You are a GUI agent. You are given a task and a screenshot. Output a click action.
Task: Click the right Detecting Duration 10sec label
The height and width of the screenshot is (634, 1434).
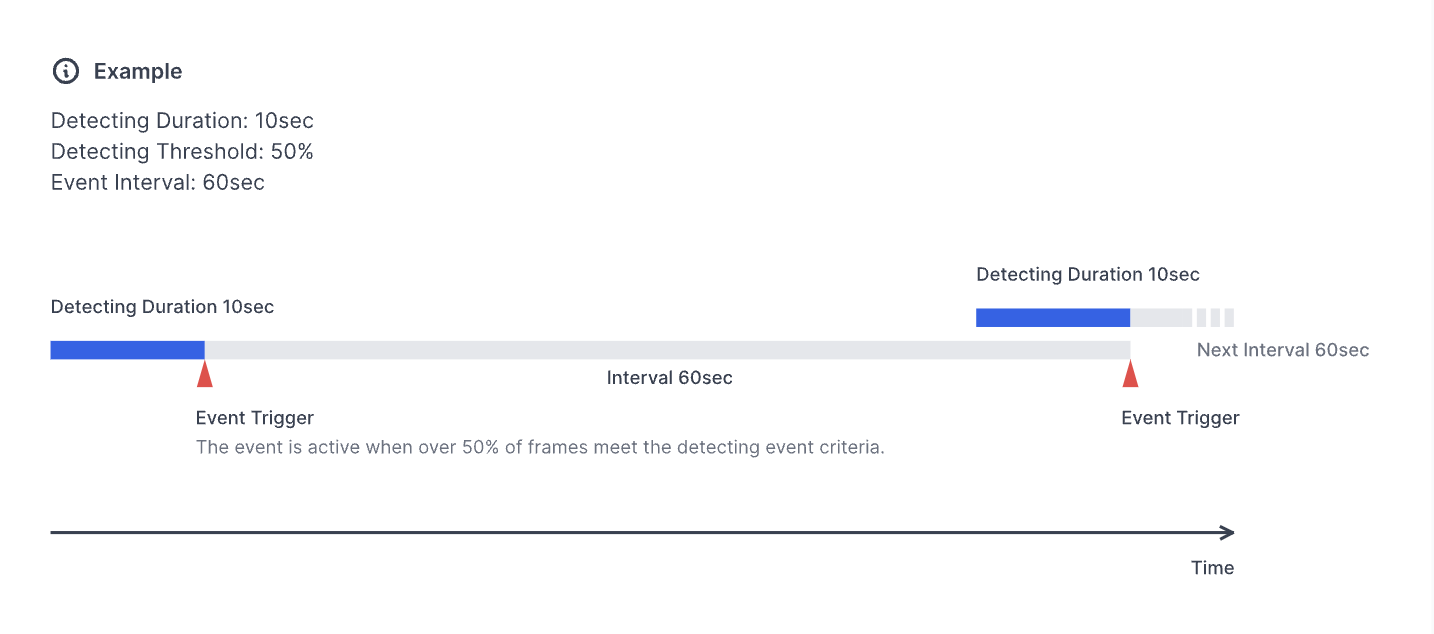coord(1088,275)
